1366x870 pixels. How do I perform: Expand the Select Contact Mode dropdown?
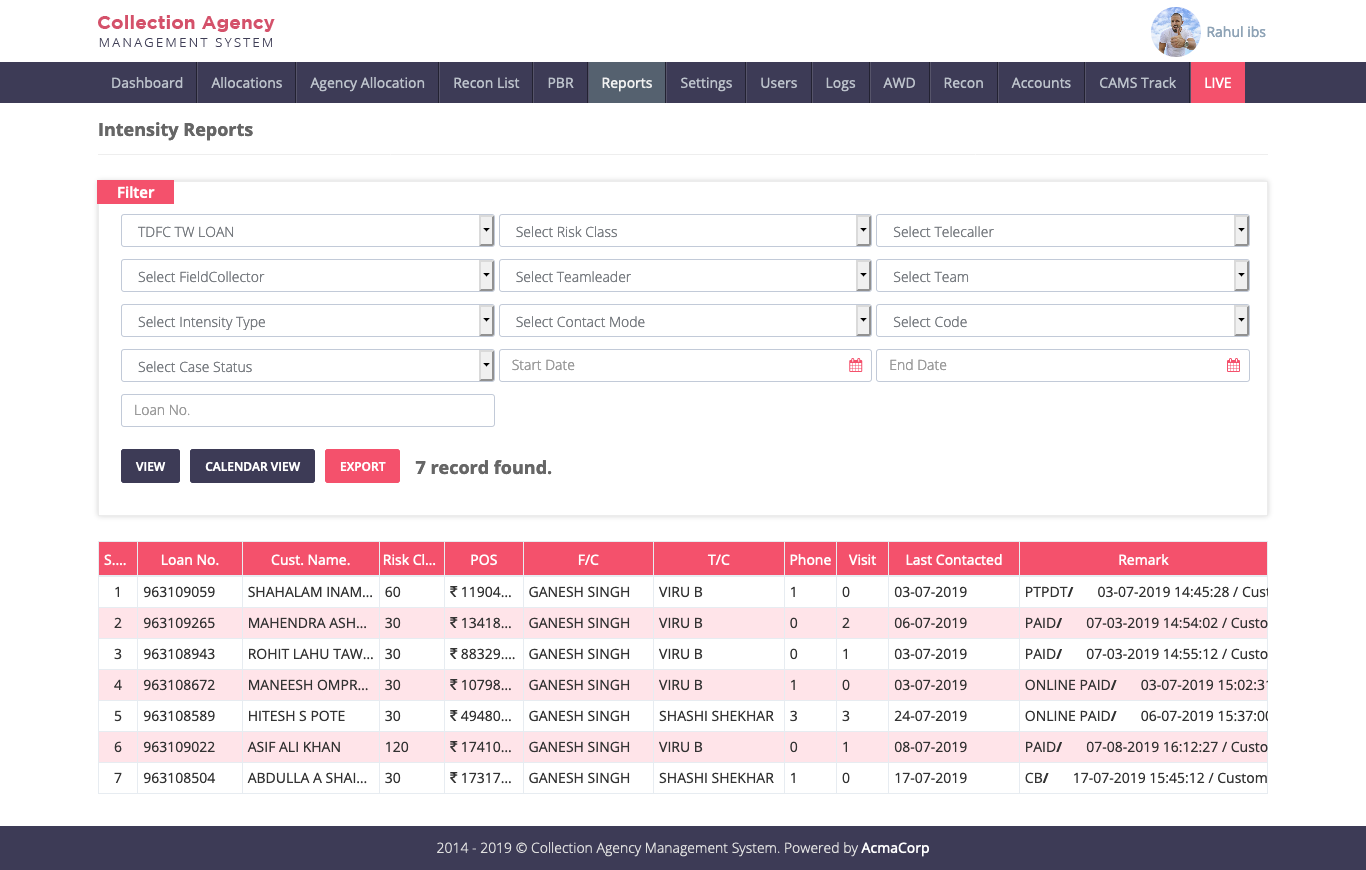(x=685, y=321)
